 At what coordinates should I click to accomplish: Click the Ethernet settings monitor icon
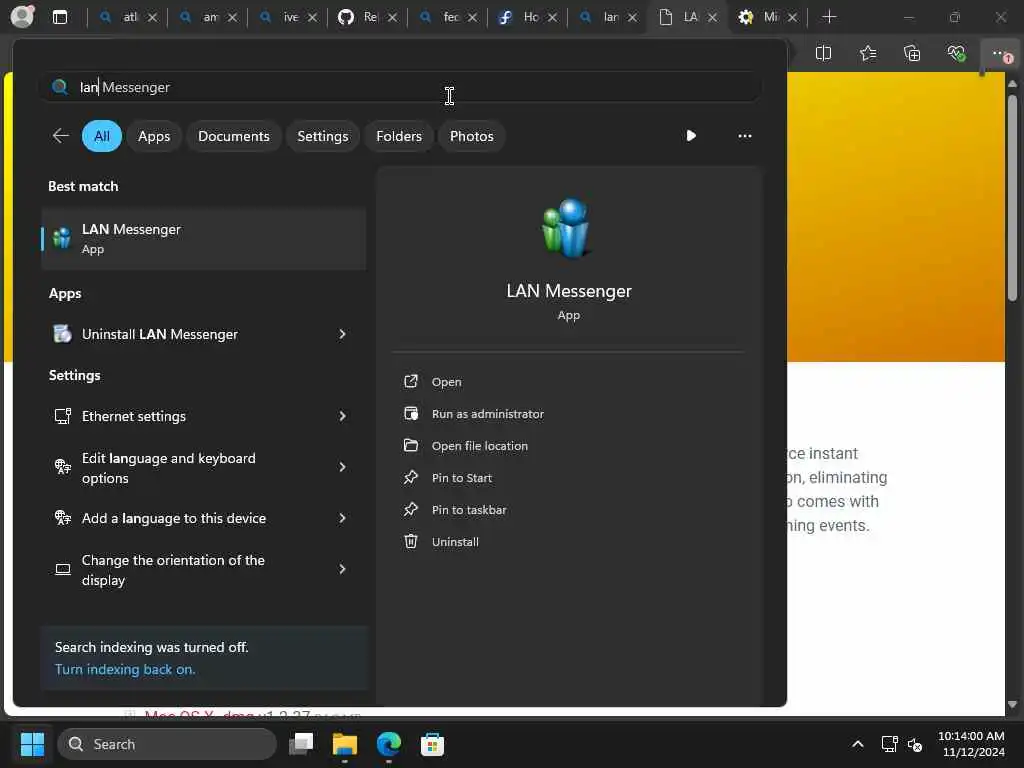tap(63, 416)
